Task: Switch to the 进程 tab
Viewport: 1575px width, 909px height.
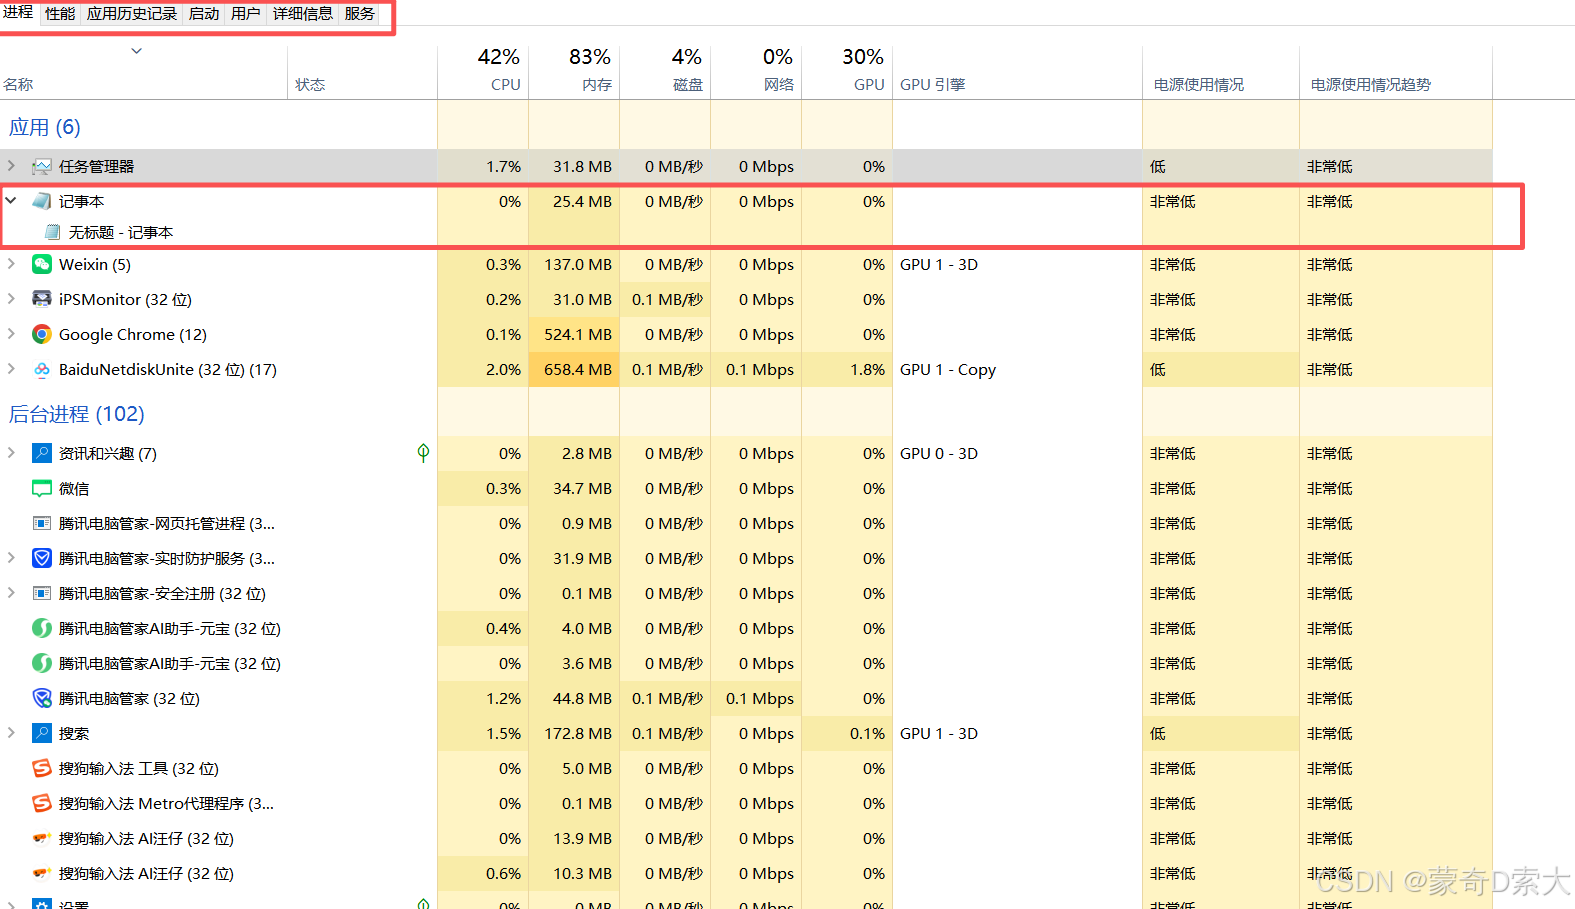Action: point(18,13)
